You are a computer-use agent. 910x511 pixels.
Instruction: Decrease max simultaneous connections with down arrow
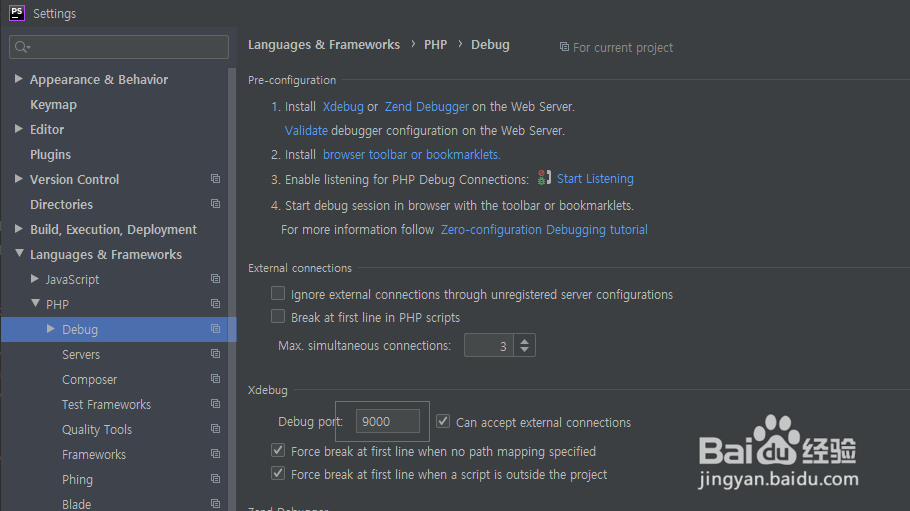[525, 350]
